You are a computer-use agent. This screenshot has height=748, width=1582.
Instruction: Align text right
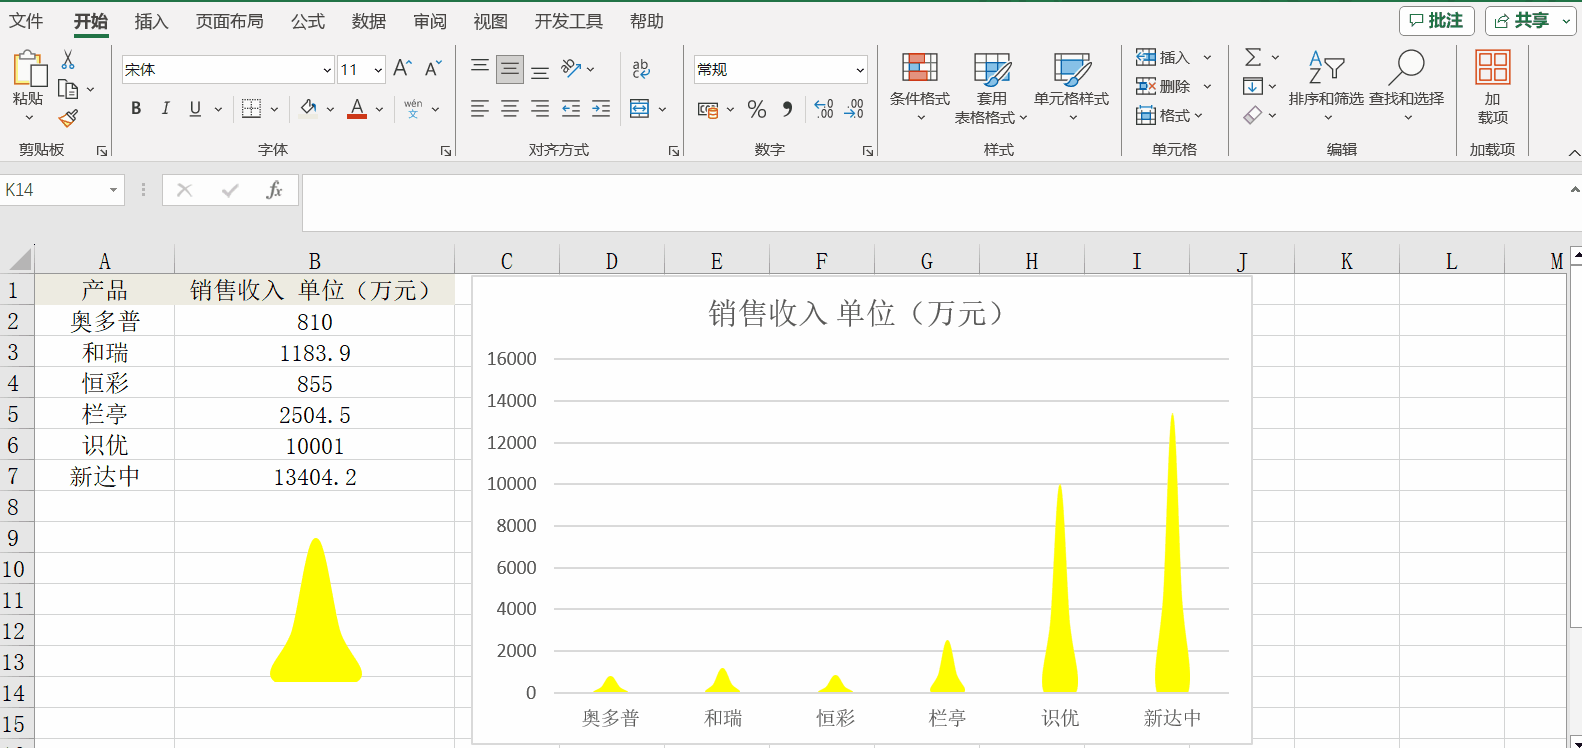point(540,108)
